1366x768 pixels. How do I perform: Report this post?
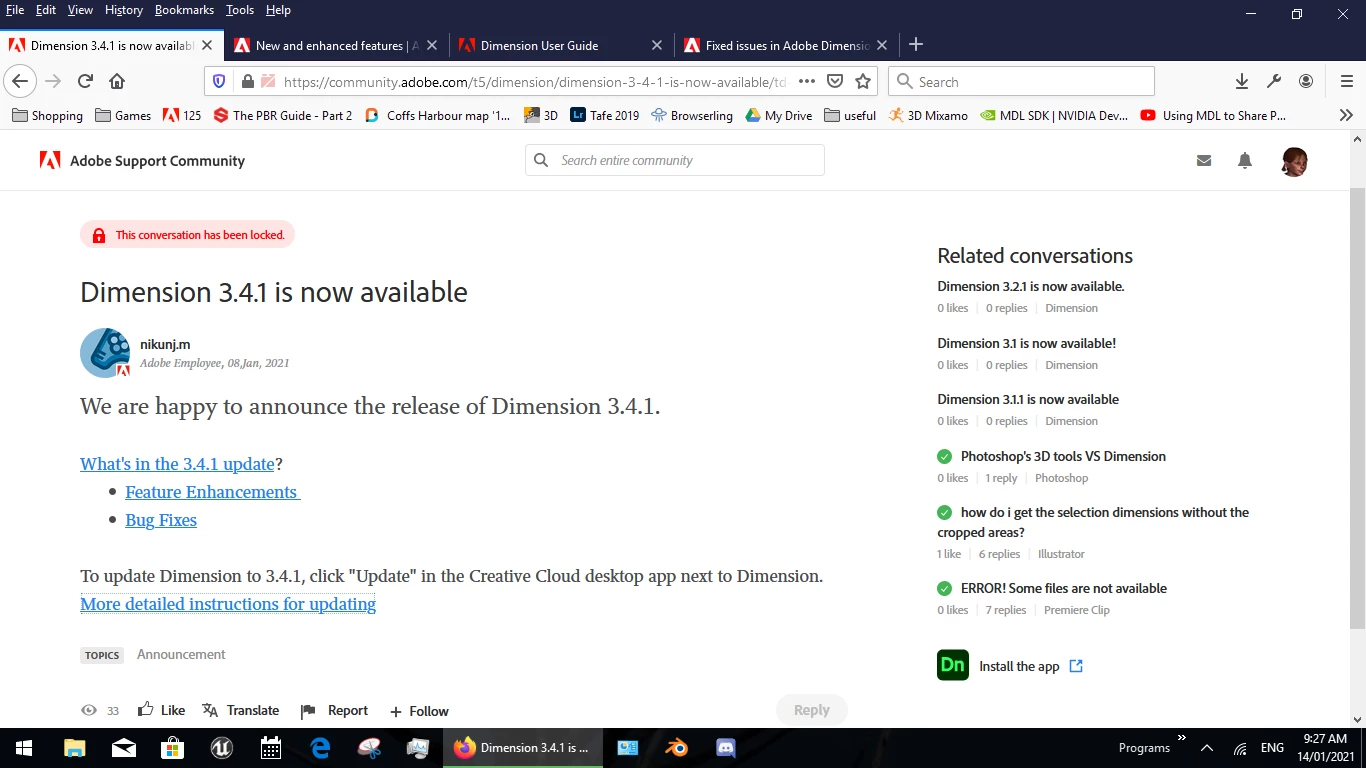coord(334,710)
